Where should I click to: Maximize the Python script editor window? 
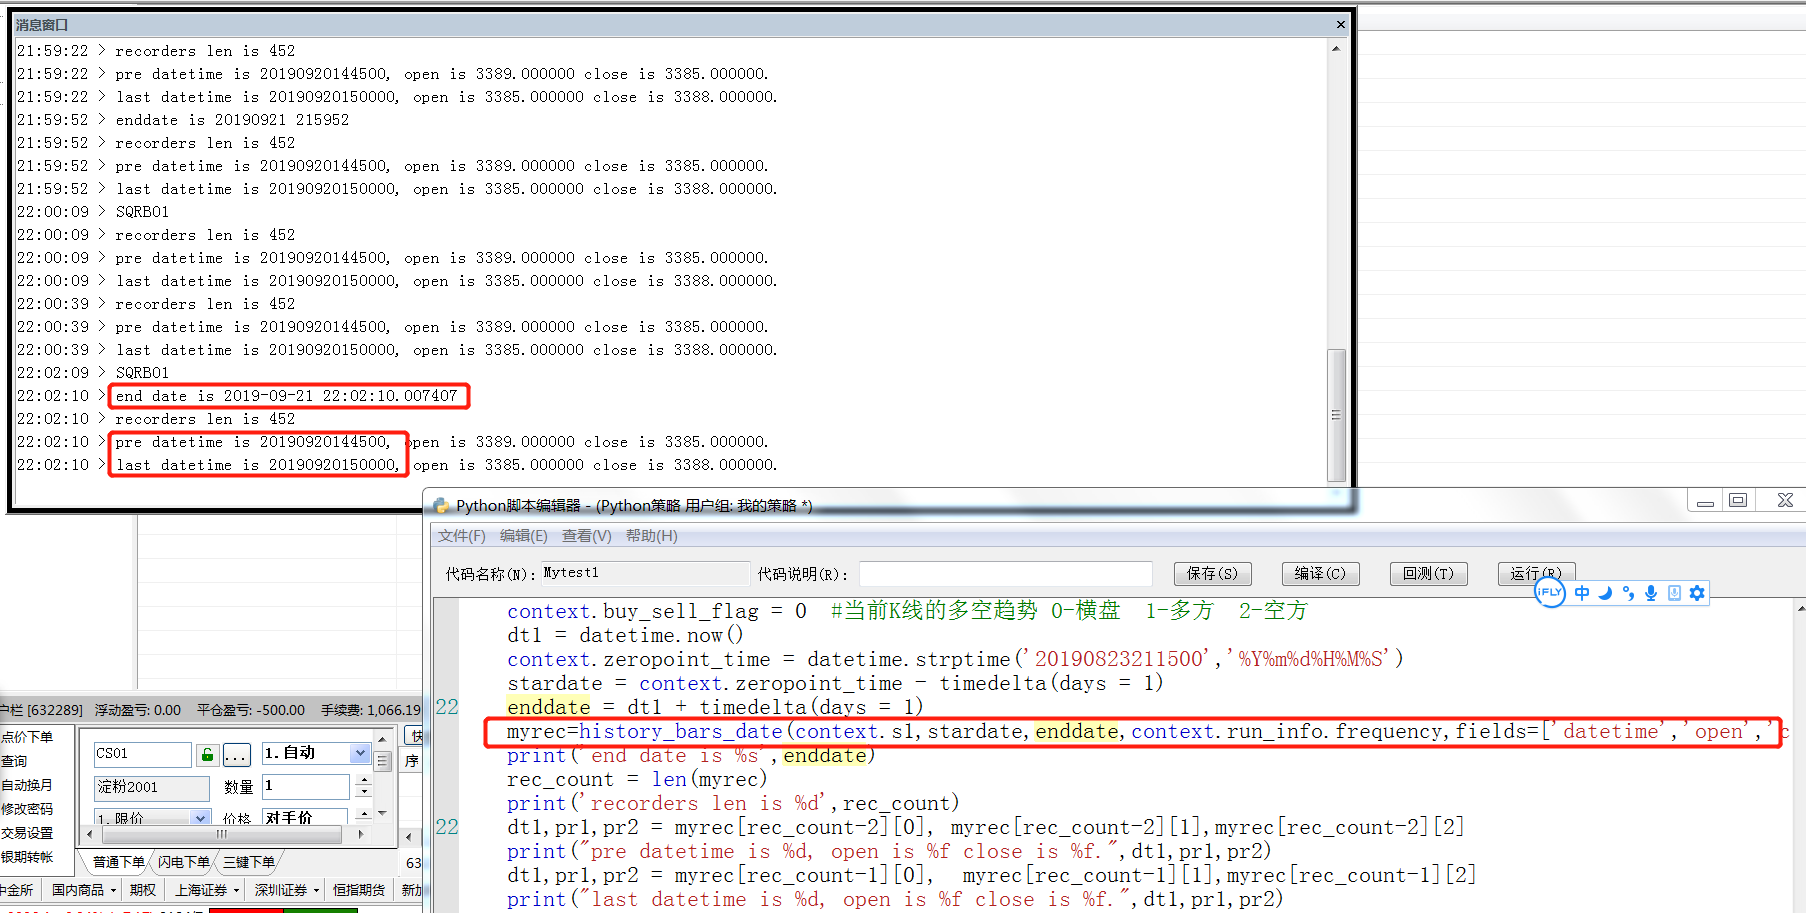tap(1738, 500)
